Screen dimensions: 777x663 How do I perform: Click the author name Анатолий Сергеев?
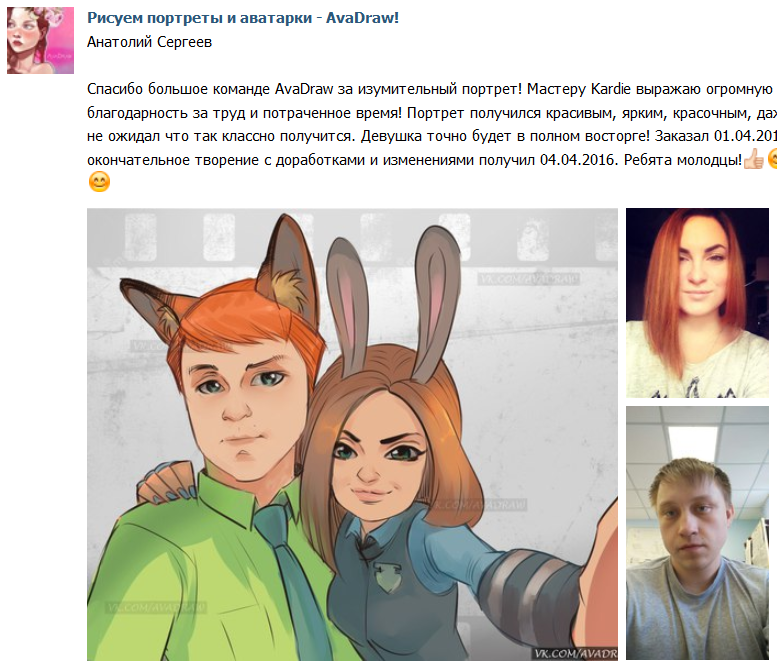[x=150, y=42]
